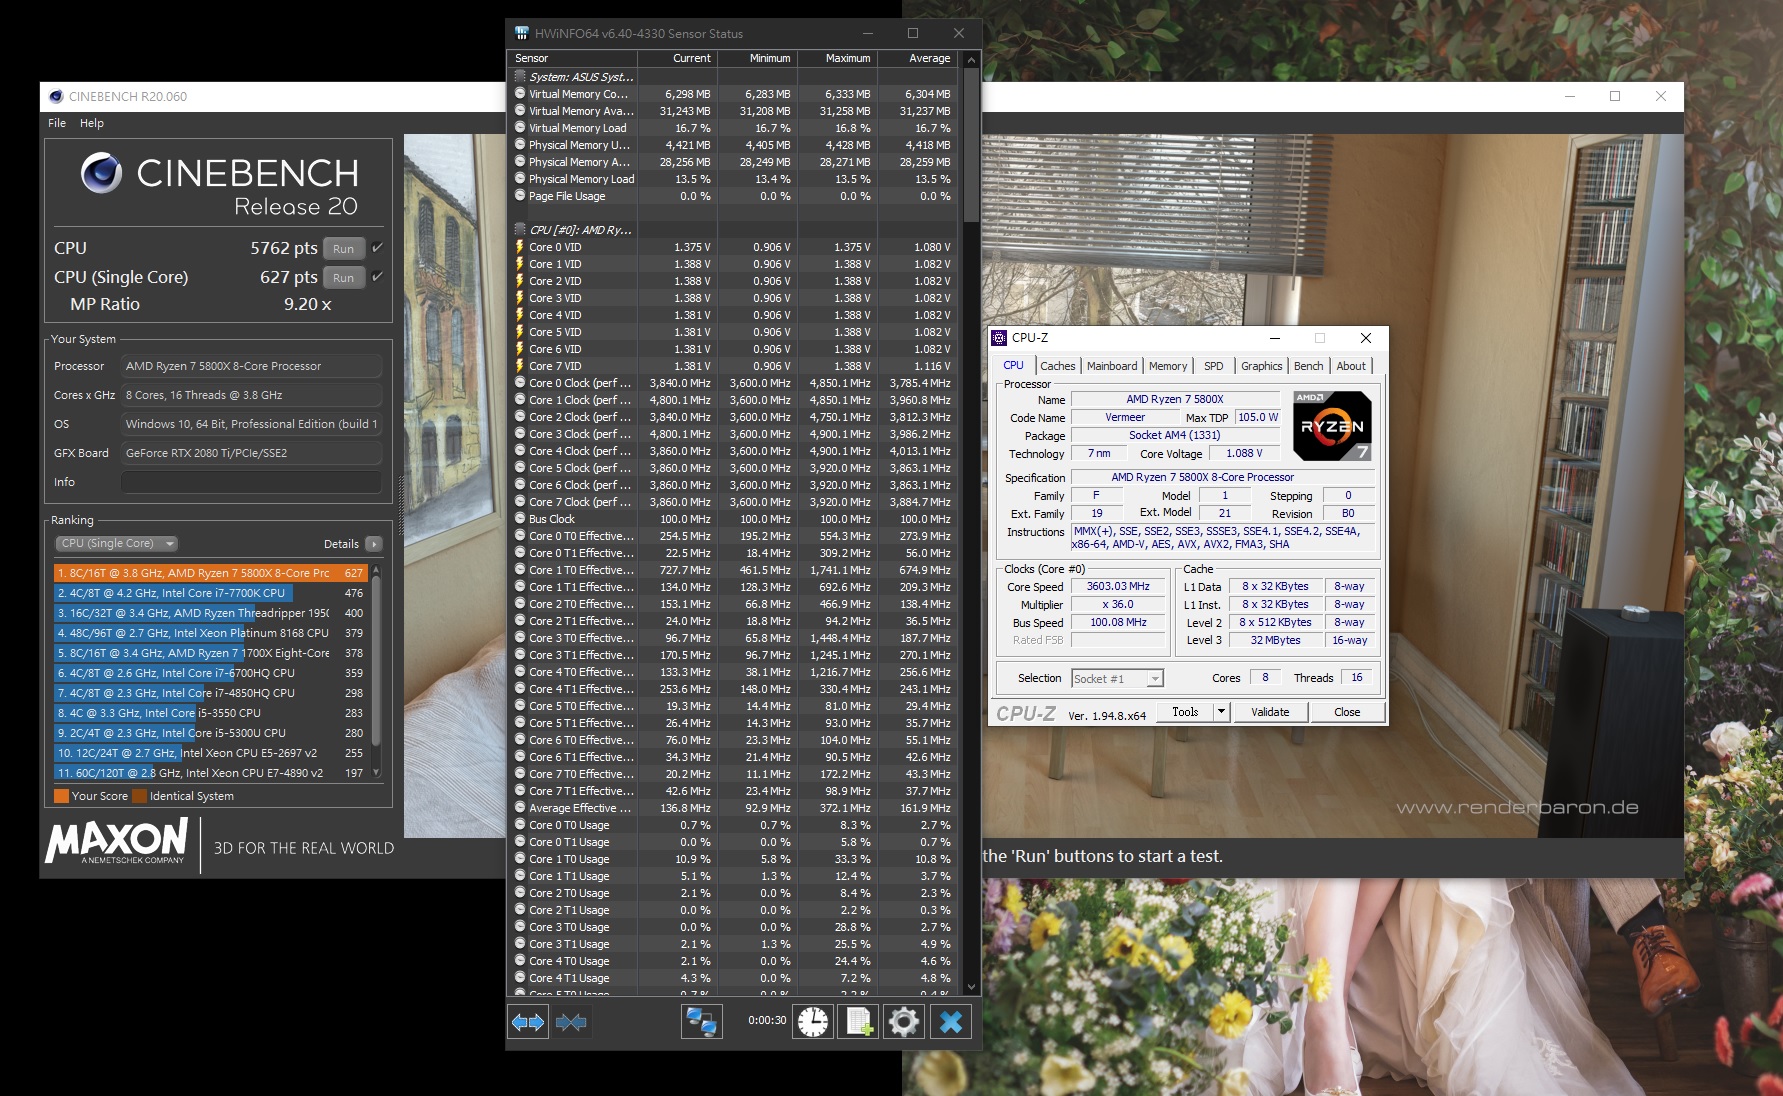Click lightning icon beside Core 0 VID
This screenshot has width=1783, height=1096.
coord(520,247)
